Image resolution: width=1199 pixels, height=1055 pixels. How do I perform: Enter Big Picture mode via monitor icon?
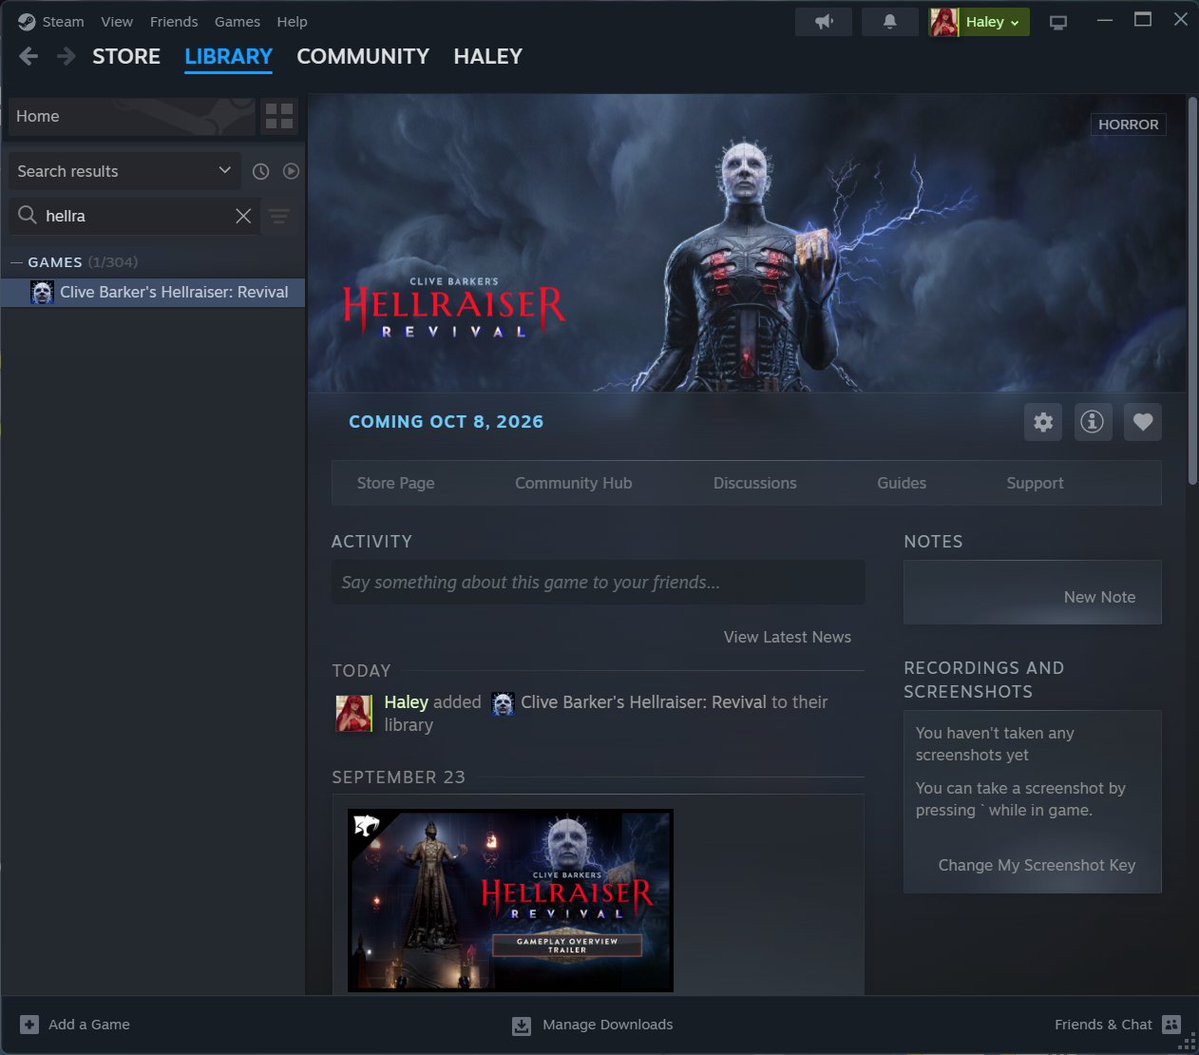tap(1058, 23)
